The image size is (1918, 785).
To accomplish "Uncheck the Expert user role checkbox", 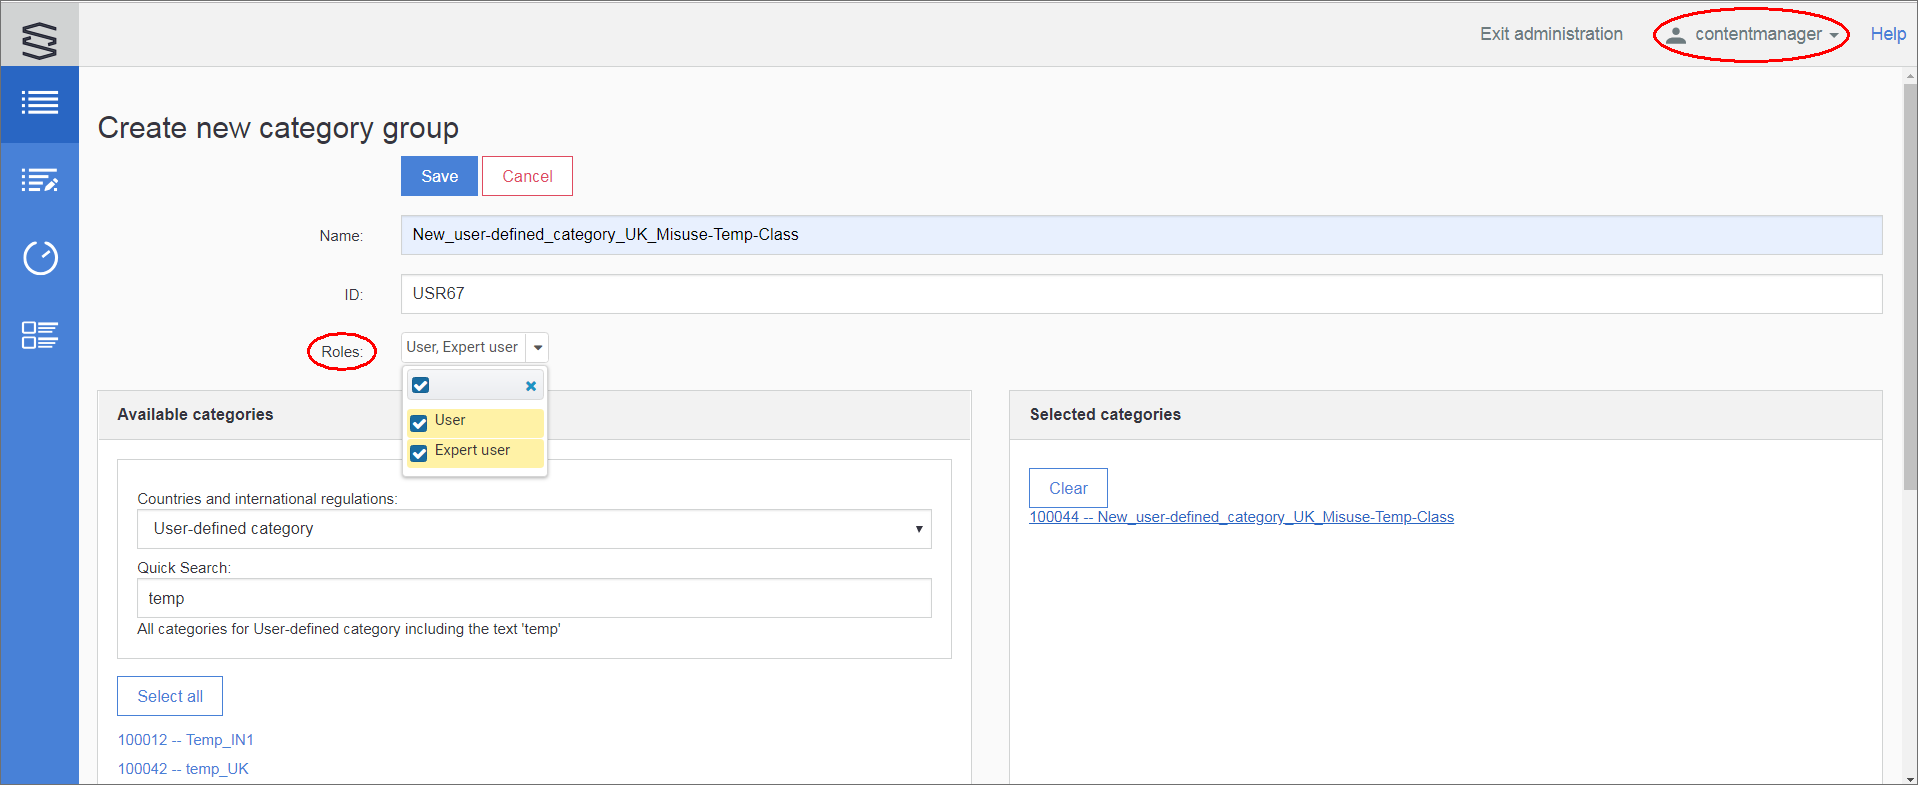I will (x=419, y=453).
